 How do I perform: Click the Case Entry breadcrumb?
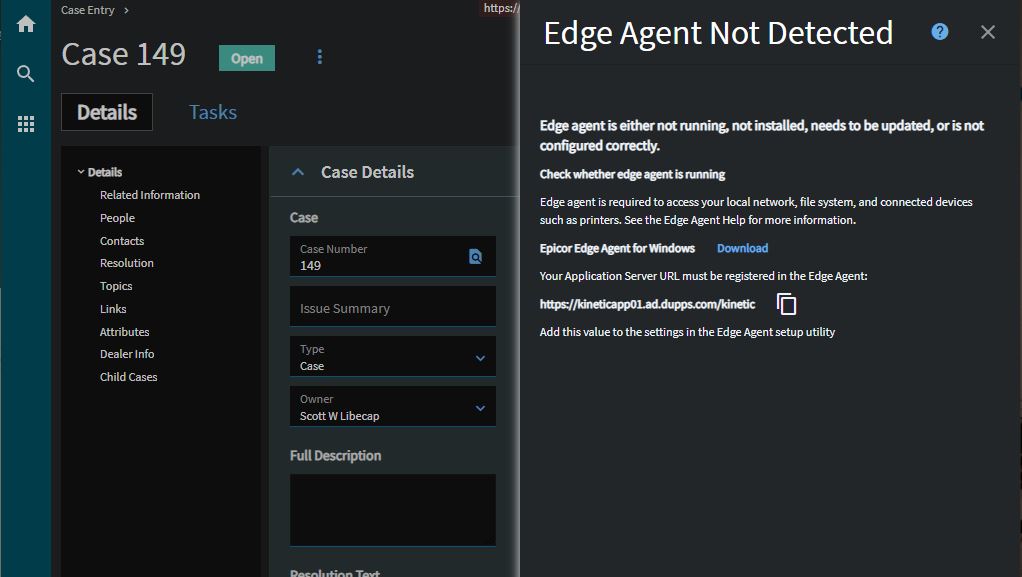(88, 10)
